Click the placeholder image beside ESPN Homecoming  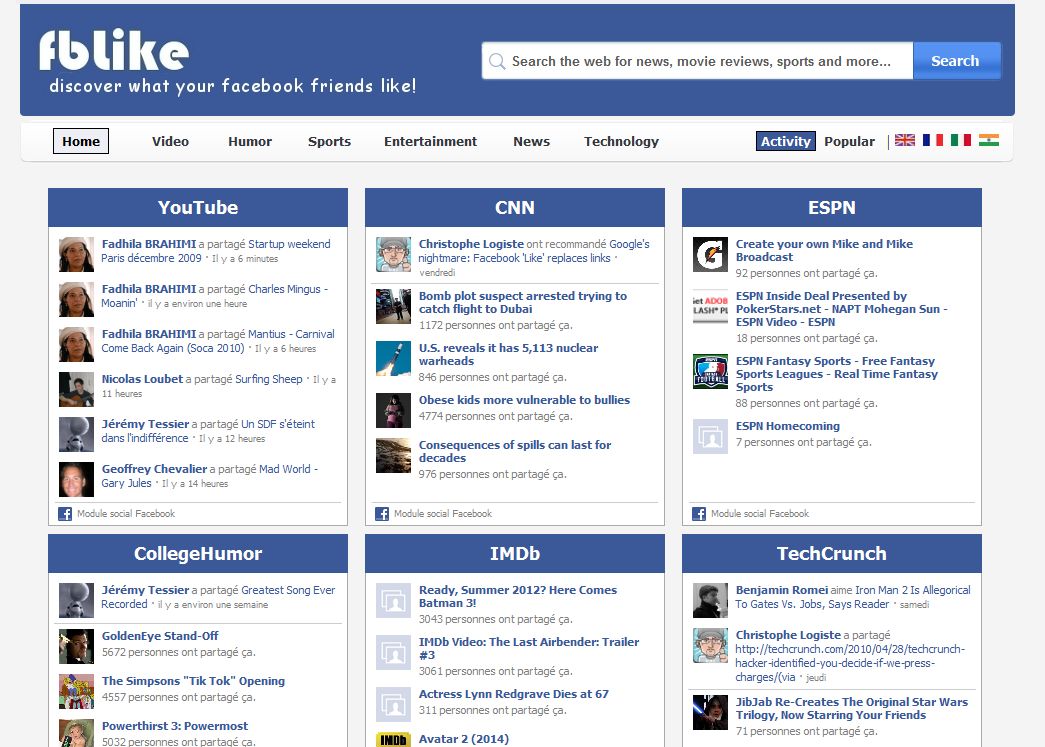[x=710, y=436]
